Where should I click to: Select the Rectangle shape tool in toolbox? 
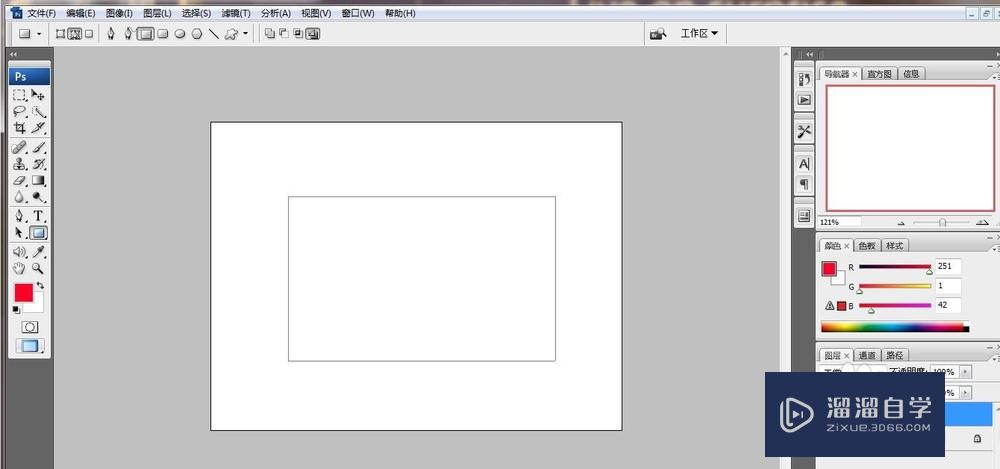coord(38,233)
